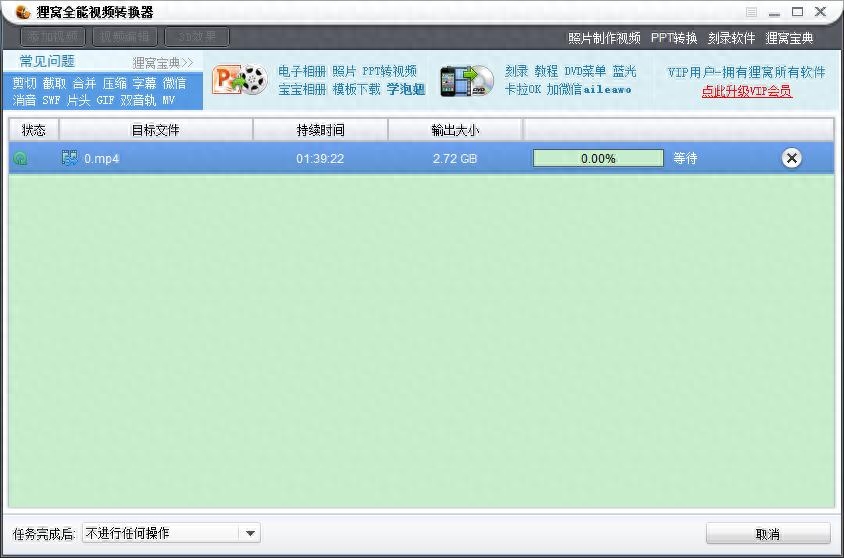This screenshot has width=844, height=558.
Task: Click the 视频编辑 toolbar button
Action: [125, 37]
